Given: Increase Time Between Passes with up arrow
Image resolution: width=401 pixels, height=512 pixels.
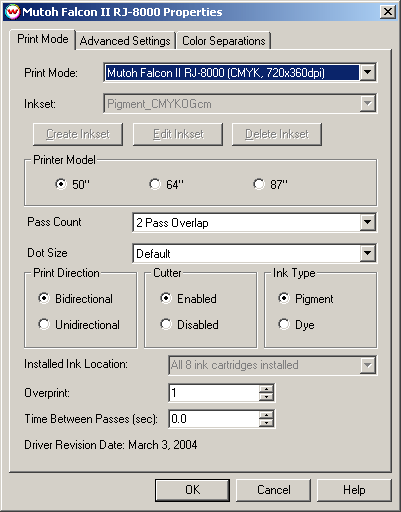Looking at the screenshot, I should 266,415.
